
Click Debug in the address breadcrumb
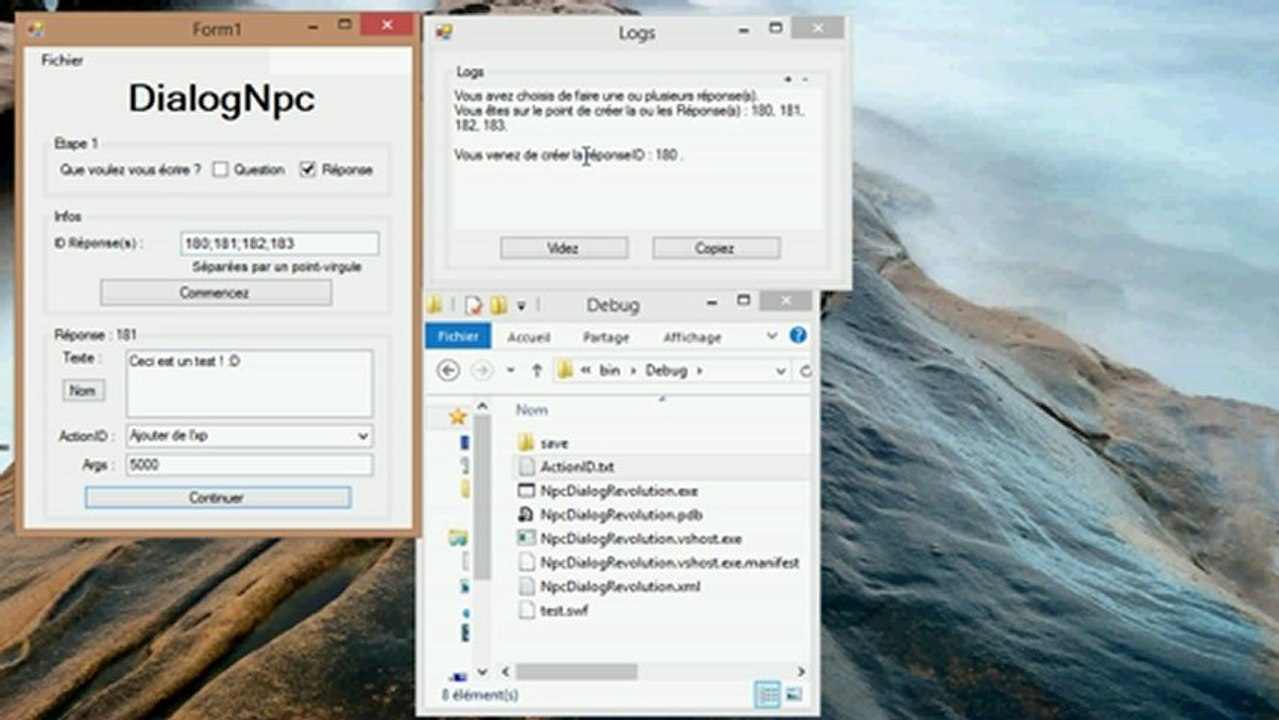pyautogui.click(x=666, y=371)
